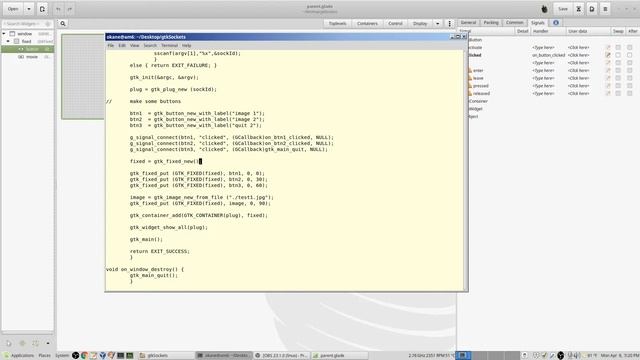
Task: Open the Control widget palette
Action: point(395,24)
